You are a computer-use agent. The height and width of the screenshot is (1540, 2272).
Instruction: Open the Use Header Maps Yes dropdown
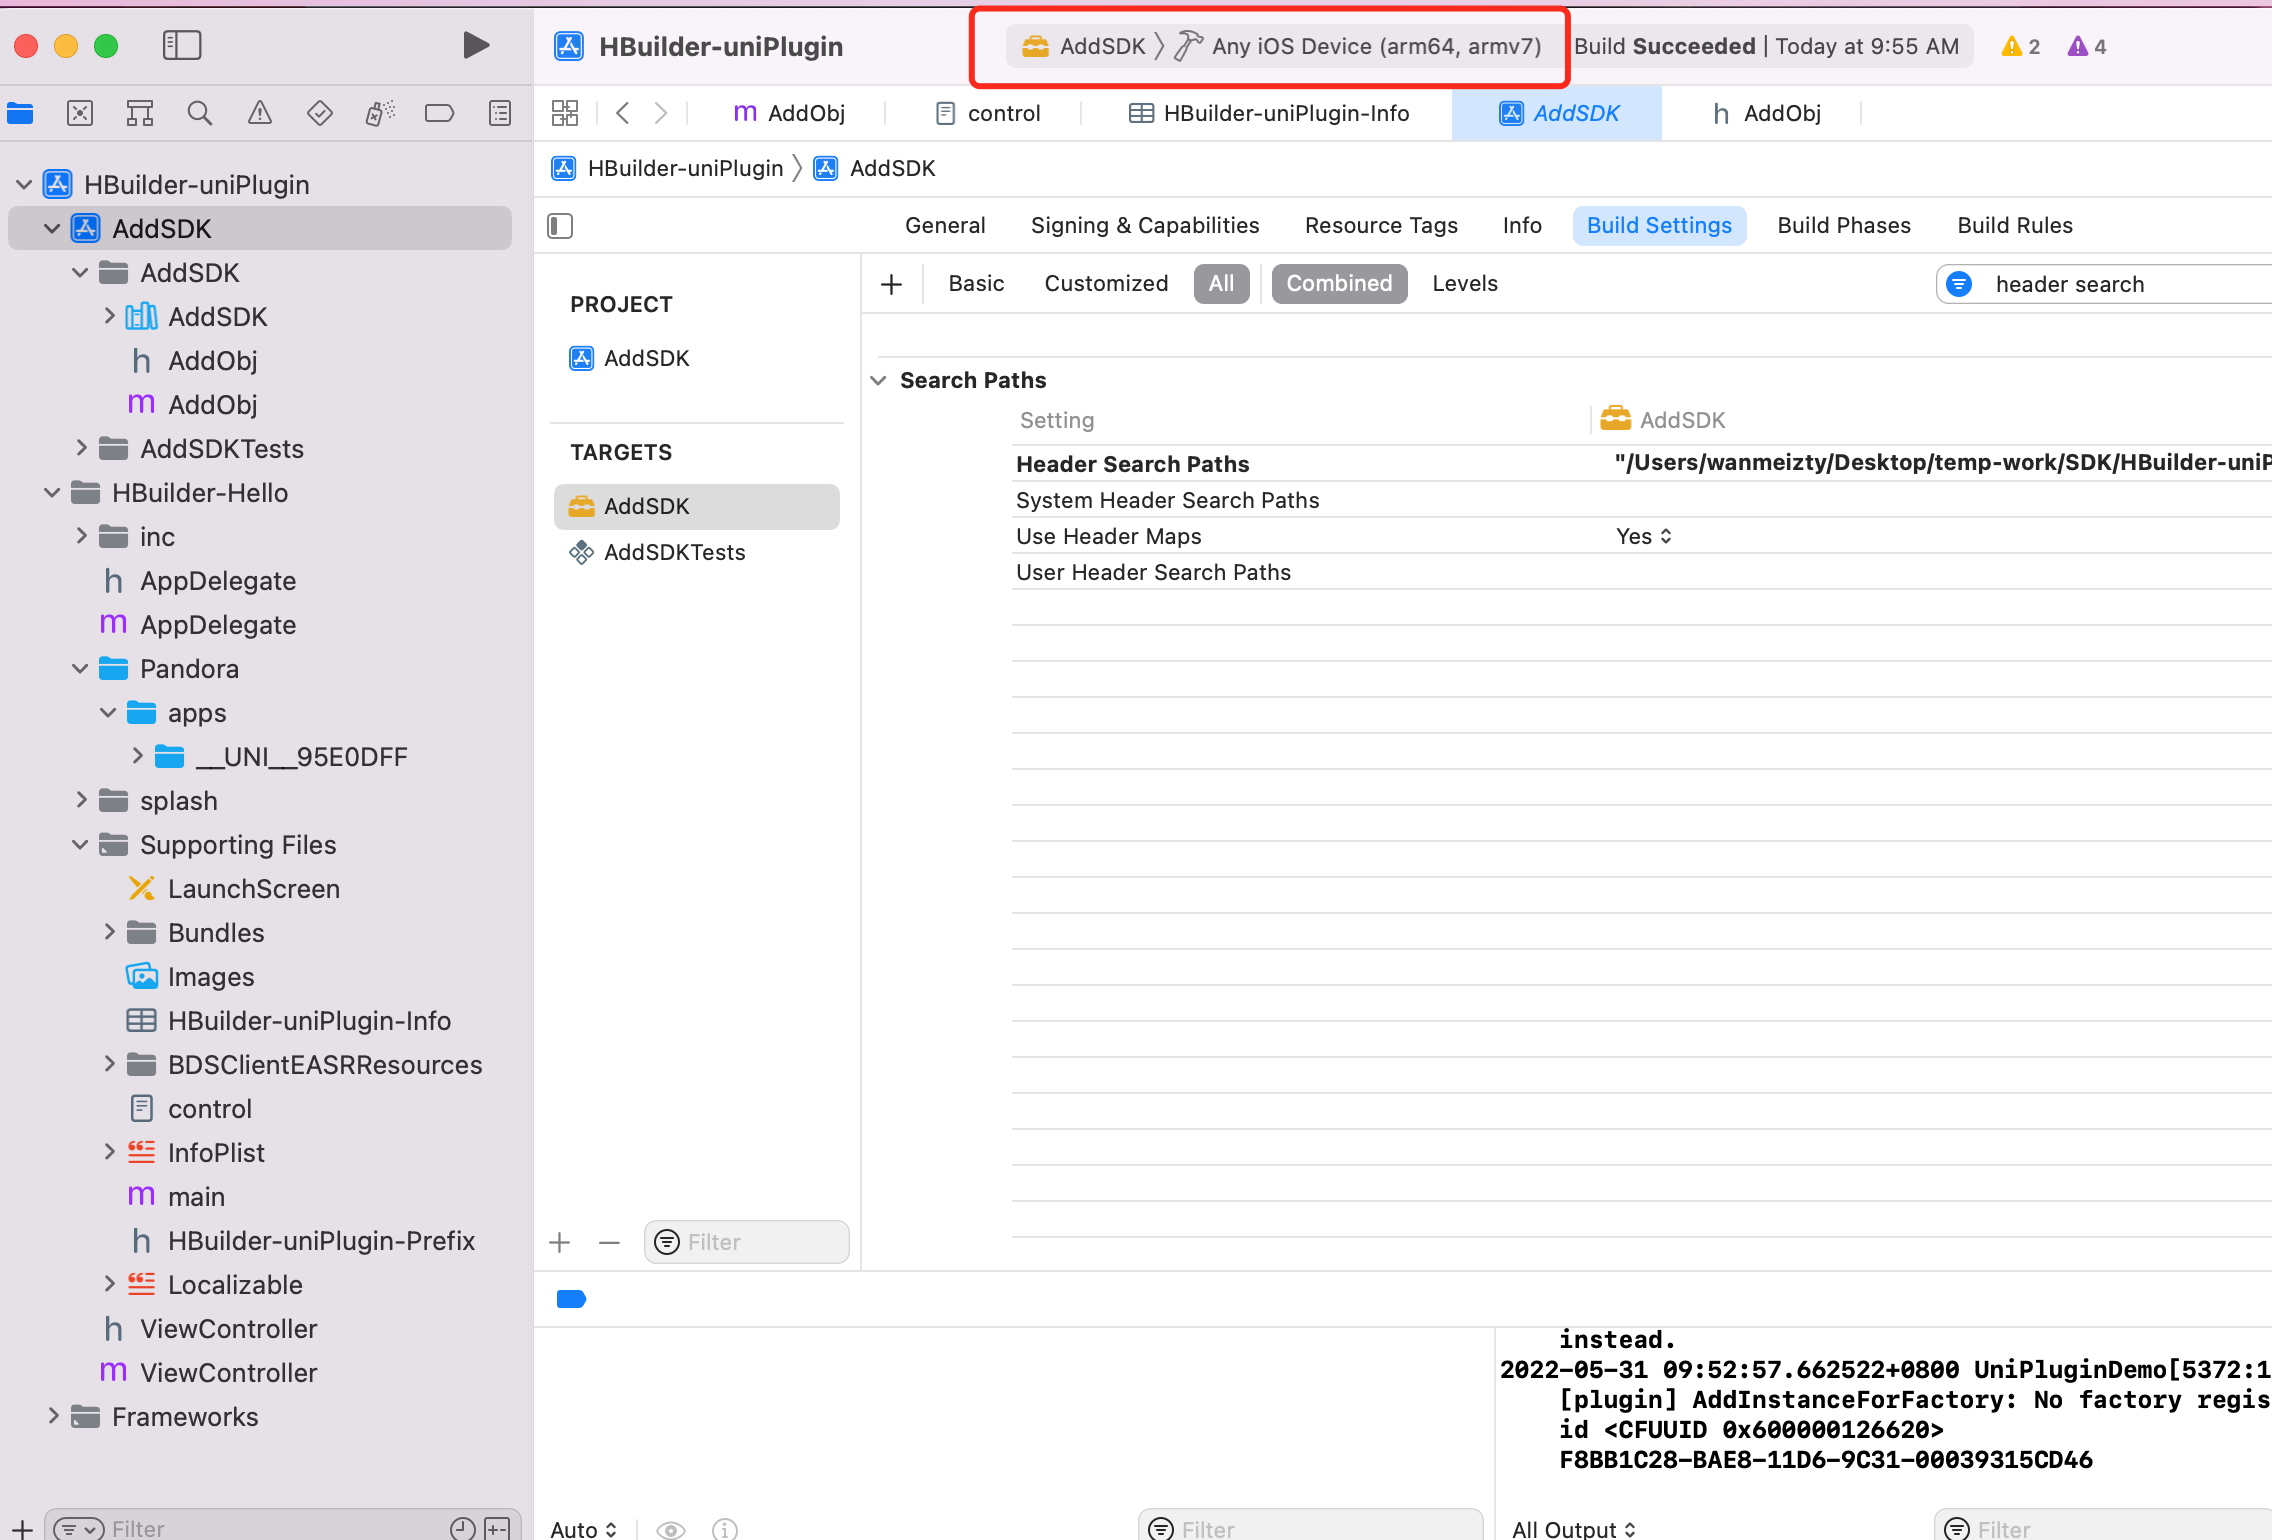point(1643,537)
